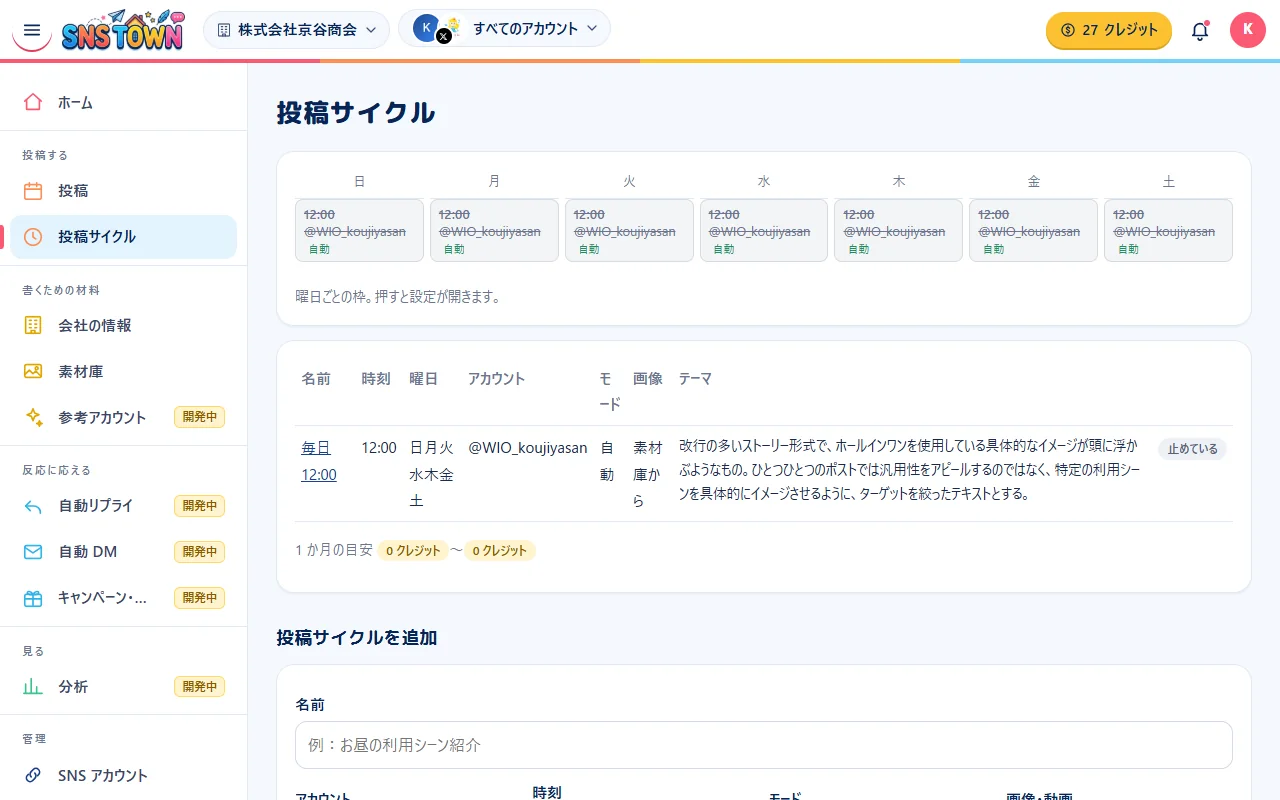Screen dimensions: 1280x800
Task: Open the 毎日 12:00 cycle link
Action: [x=319, y=461]
